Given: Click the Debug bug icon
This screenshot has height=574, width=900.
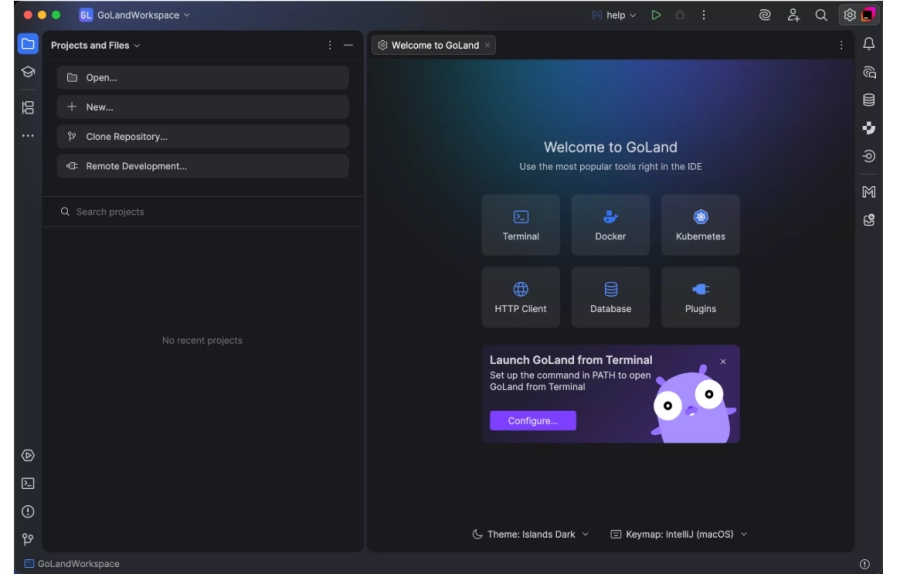Looking at the screenshot, I should pyautogui.click(x=680, y=15).
